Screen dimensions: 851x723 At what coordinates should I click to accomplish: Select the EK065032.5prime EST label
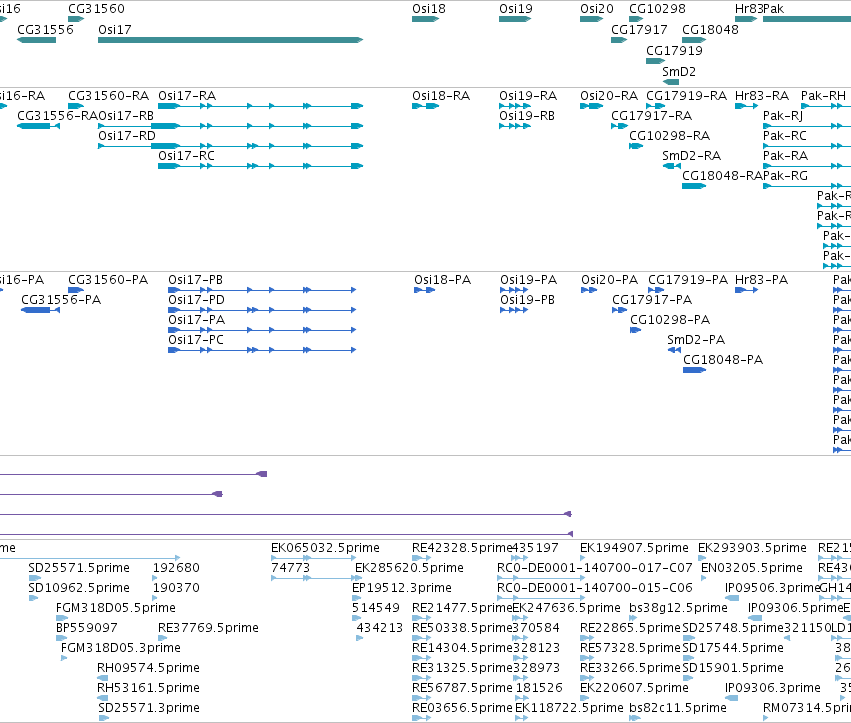(326, 548)
